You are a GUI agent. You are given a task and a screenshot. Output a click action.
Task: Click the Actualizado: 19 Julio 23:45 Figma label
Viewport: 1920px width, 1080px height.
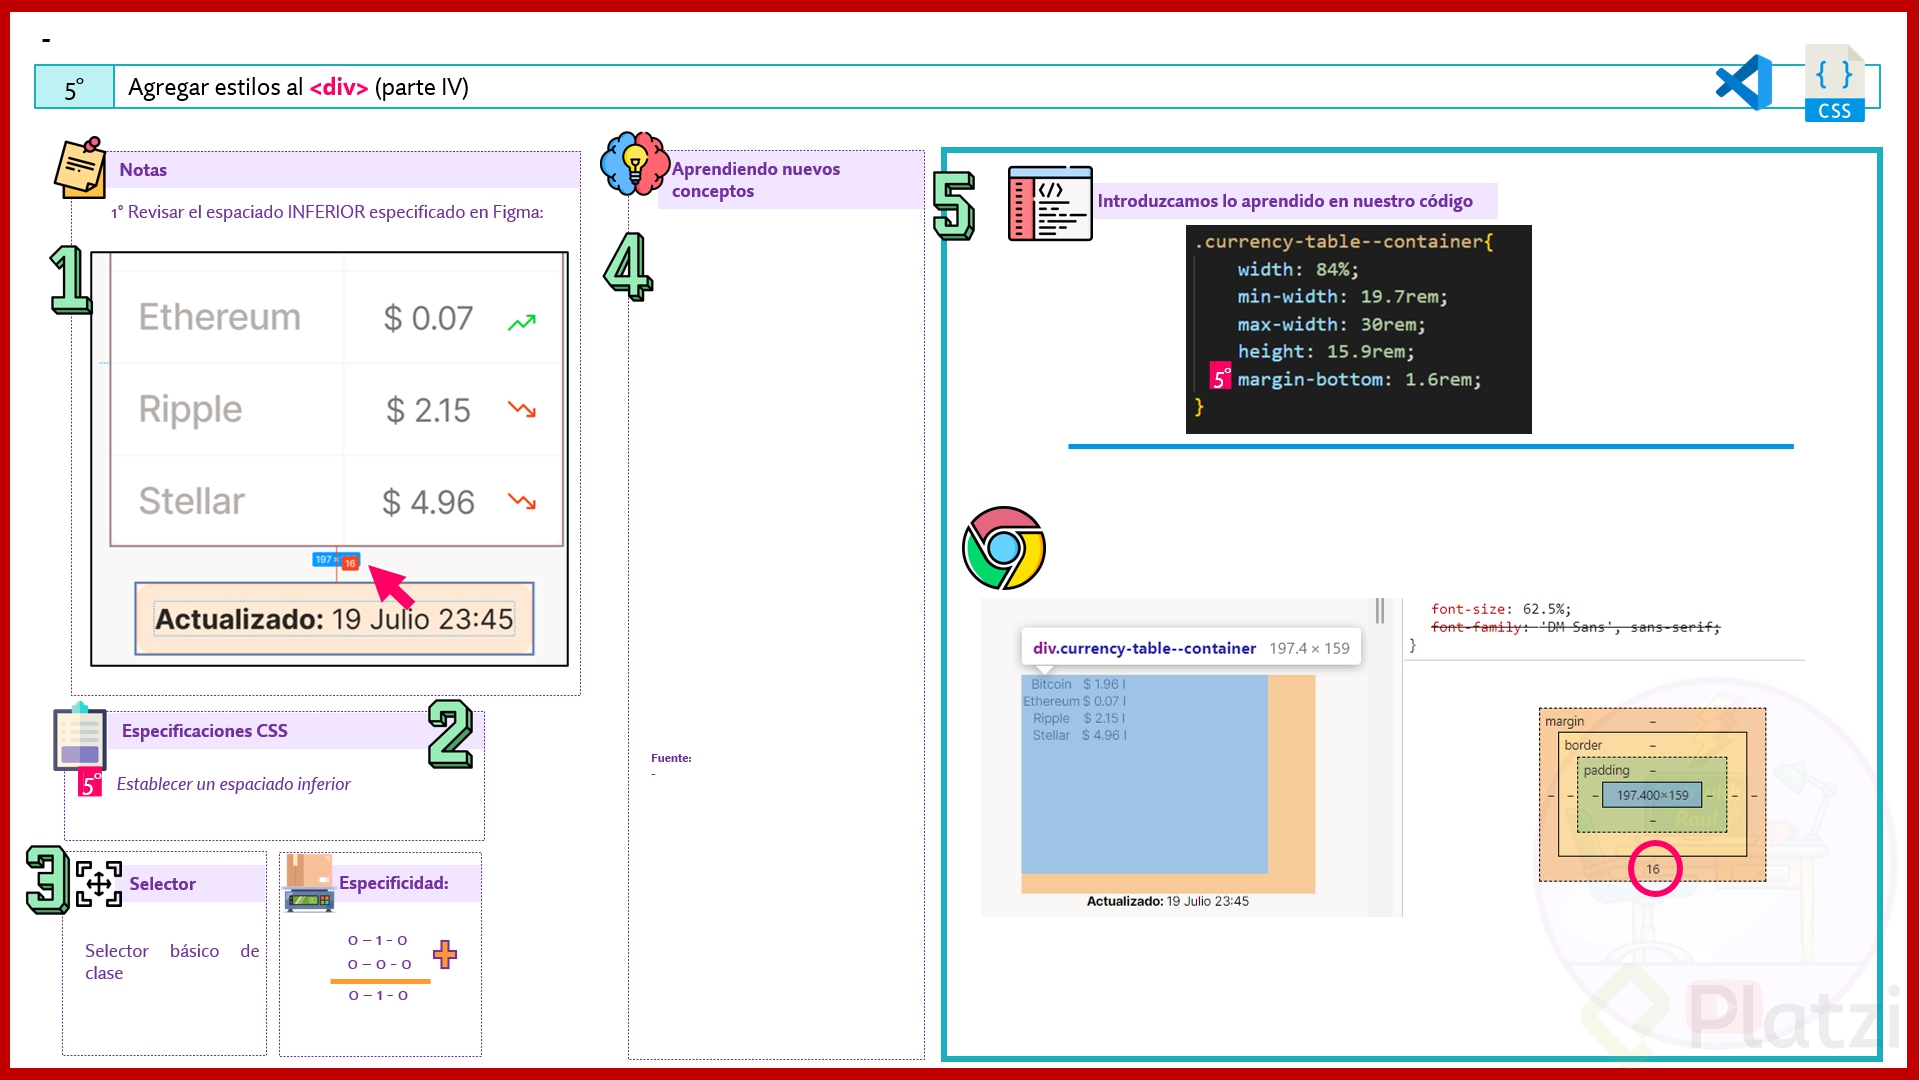(x=334, y=619)
